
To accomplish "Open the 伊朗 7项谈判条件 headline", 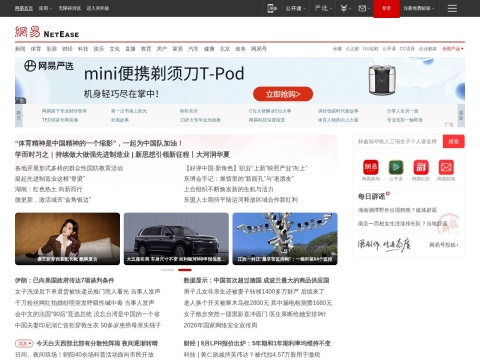I will (x=65, y=280).
